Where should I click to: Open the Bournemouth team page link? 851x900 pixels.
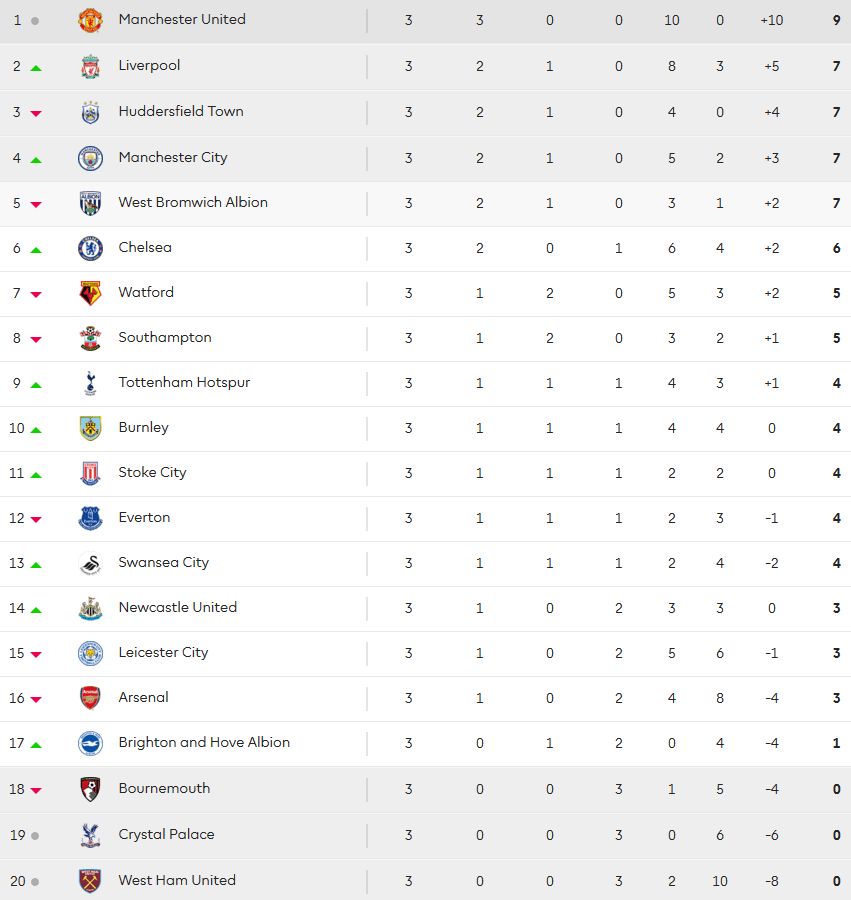164,788
